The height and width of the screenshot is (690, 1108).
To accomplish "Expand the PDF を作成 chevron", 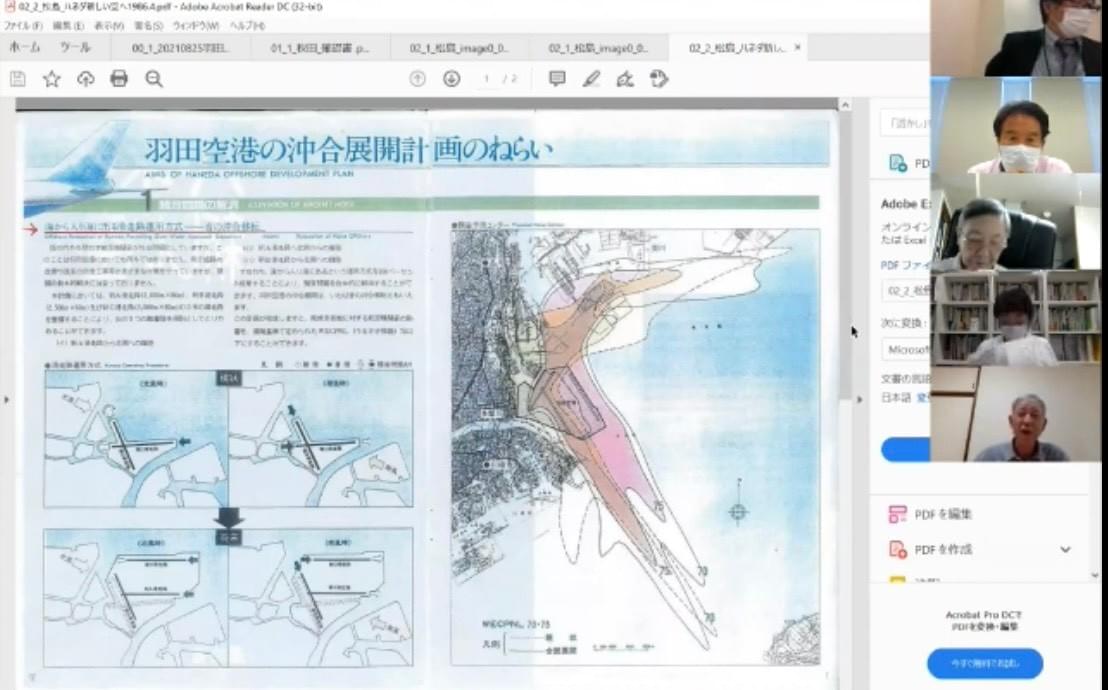I will click(1065, 549).
